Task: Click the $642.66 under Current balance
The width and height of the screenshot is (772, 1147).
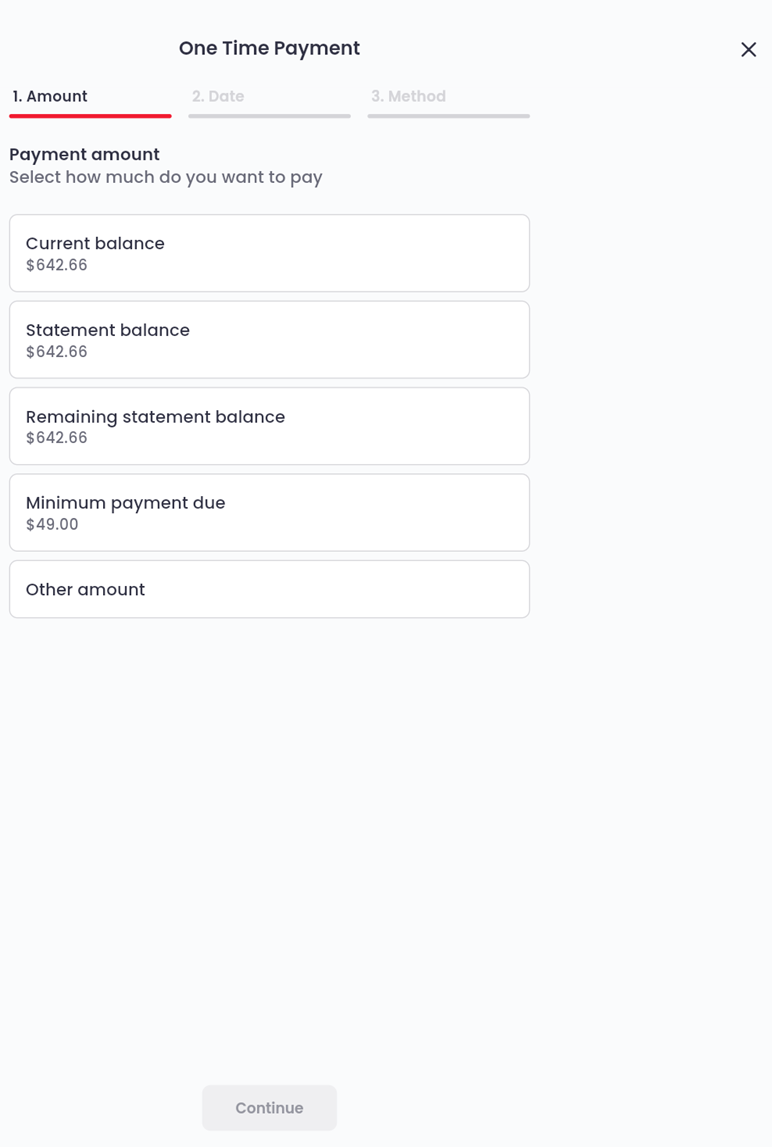Action: point(57,265)
